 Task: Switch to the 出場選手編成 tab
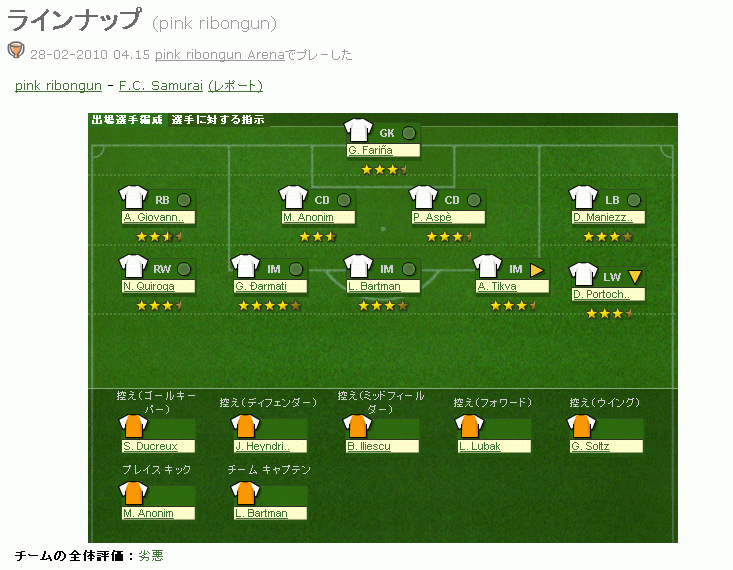point(126,120)
